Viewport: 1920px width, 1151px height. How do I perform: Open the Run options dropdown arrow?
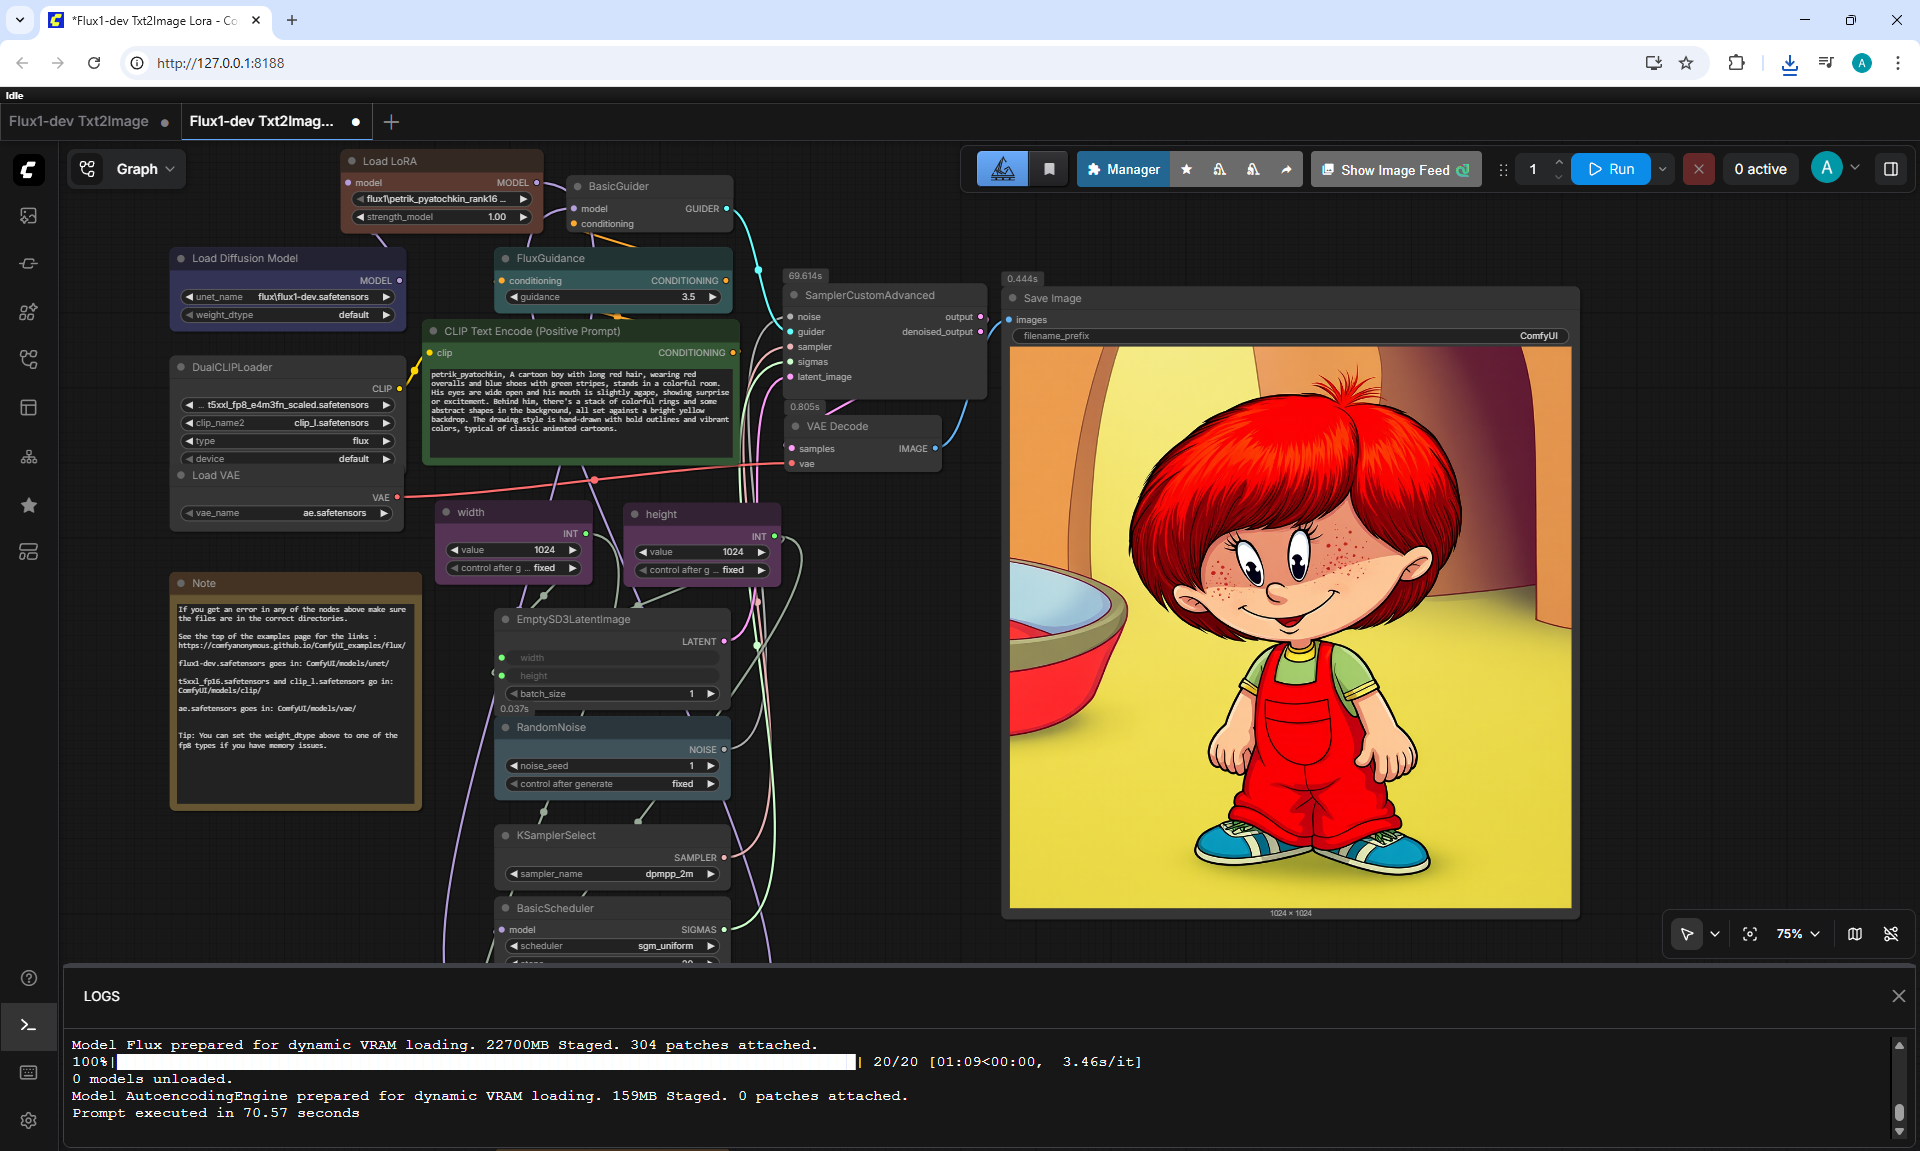pyautogui.click(x=1663, y=169)
